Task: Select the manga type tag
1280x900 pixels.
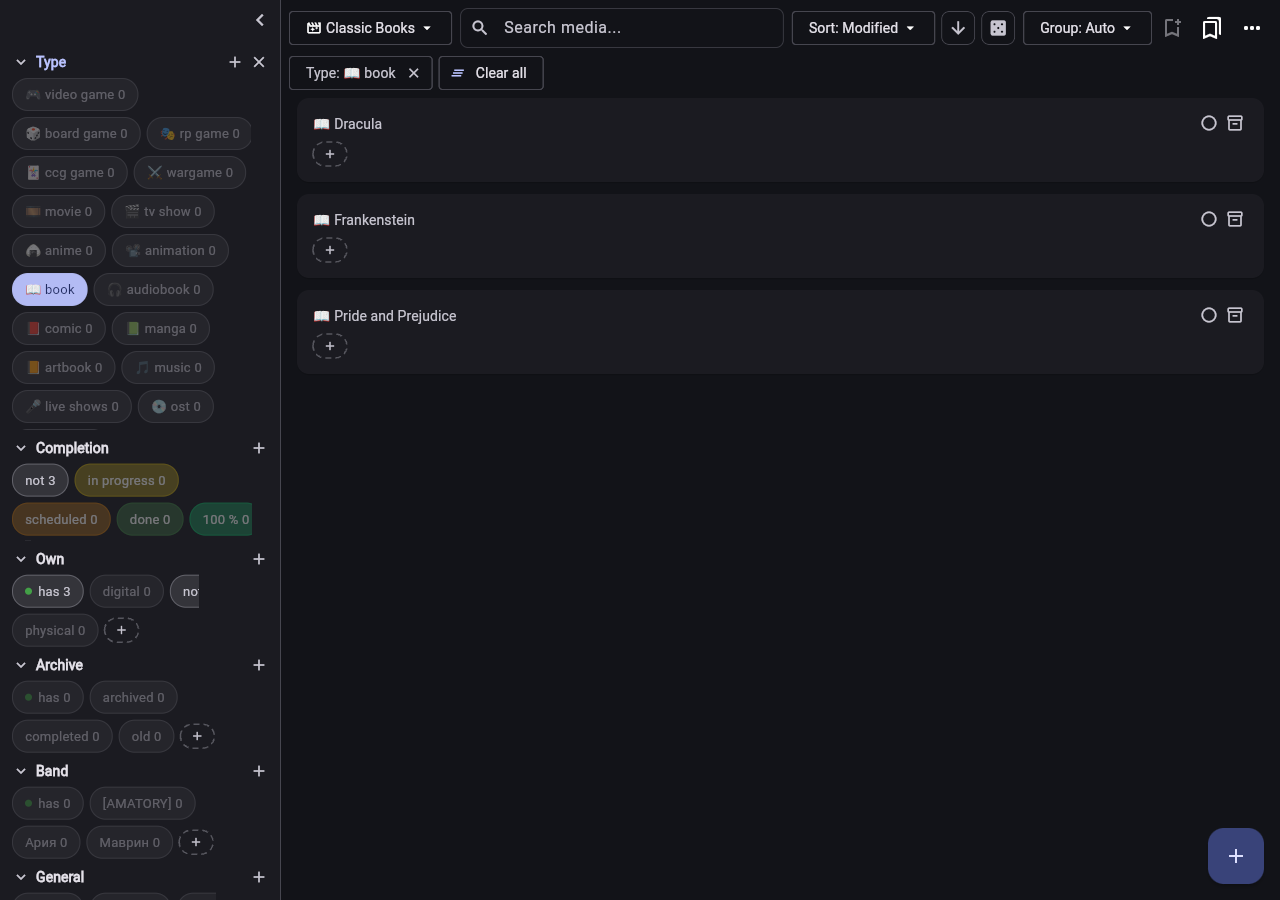Action: tap(161, 328)
